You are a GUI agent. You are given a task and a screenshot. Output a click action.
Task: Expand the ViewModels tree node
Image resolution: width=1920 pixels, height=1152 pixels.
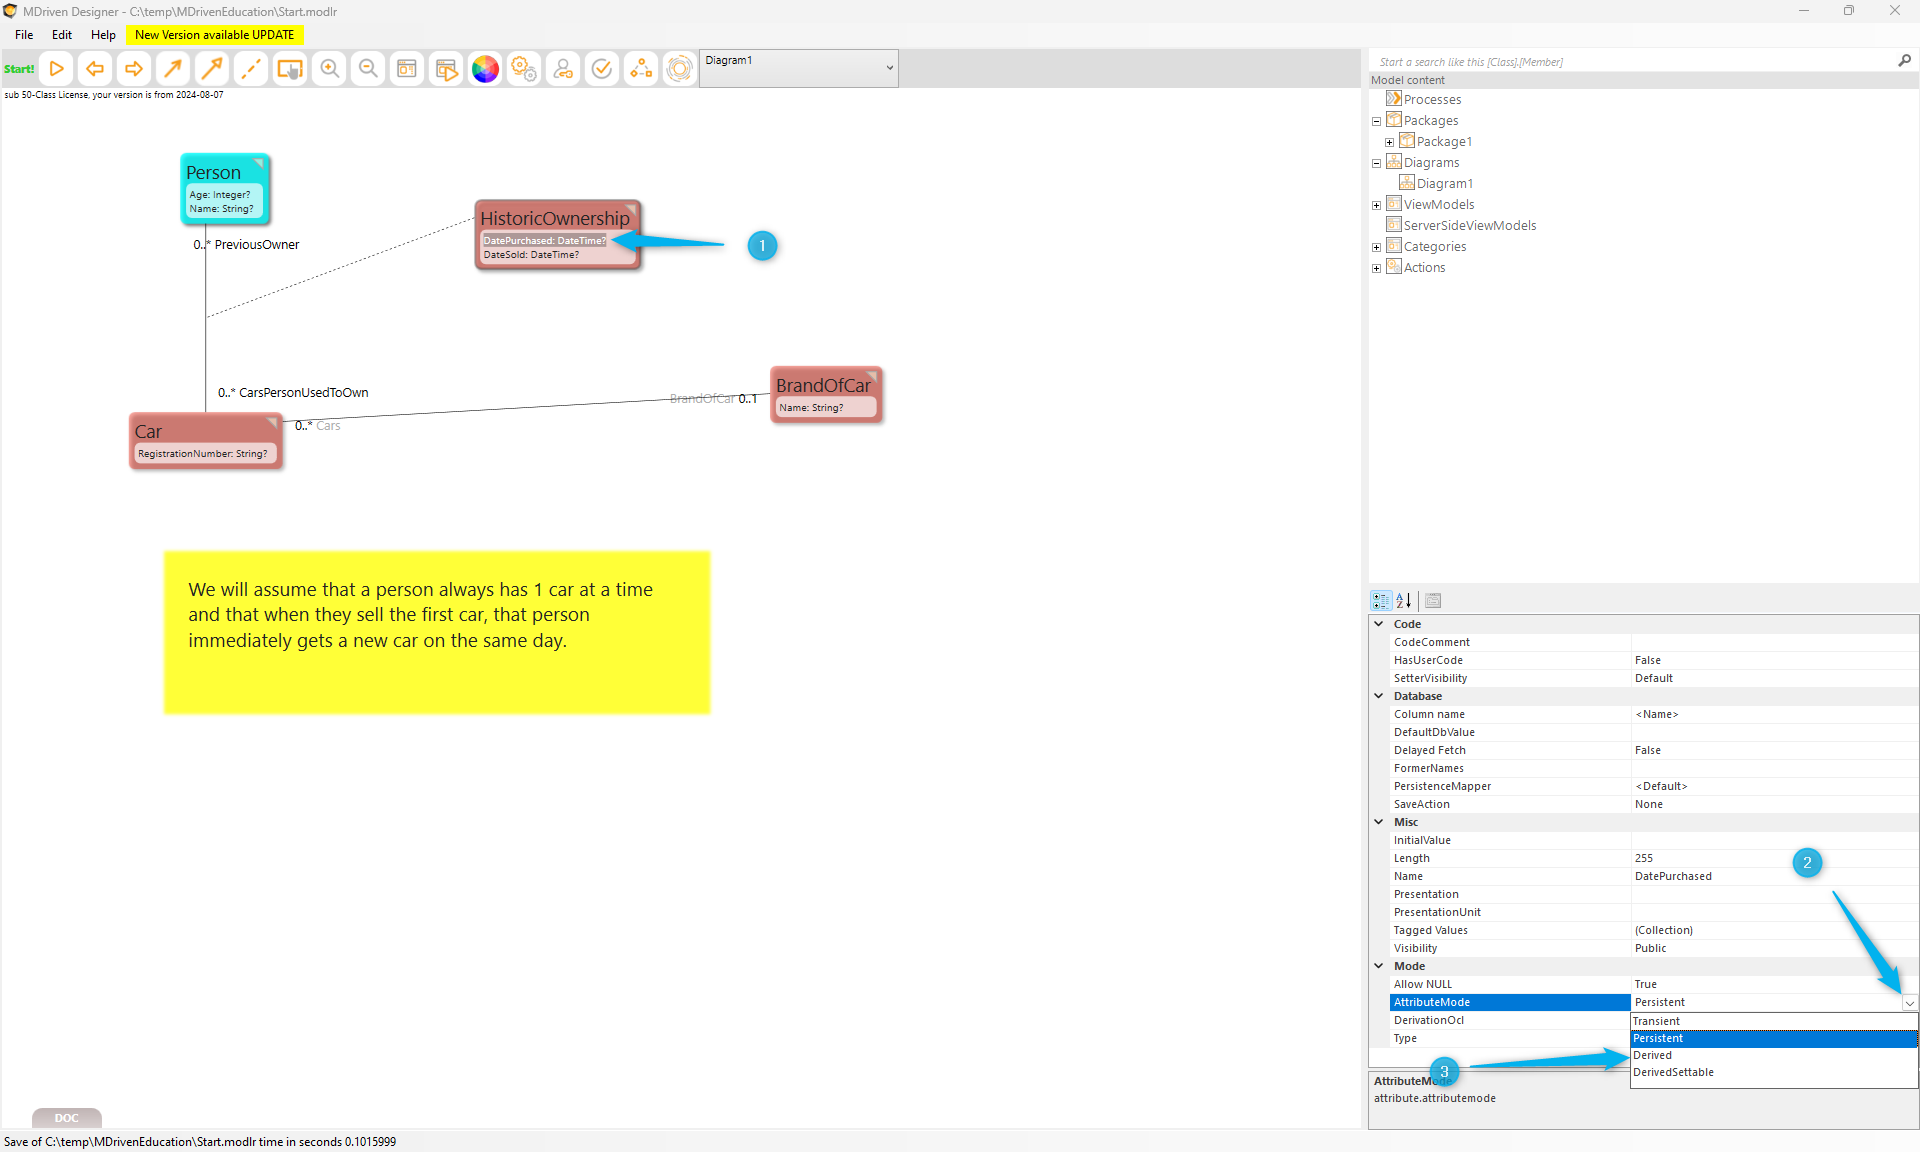(1376, 205)
